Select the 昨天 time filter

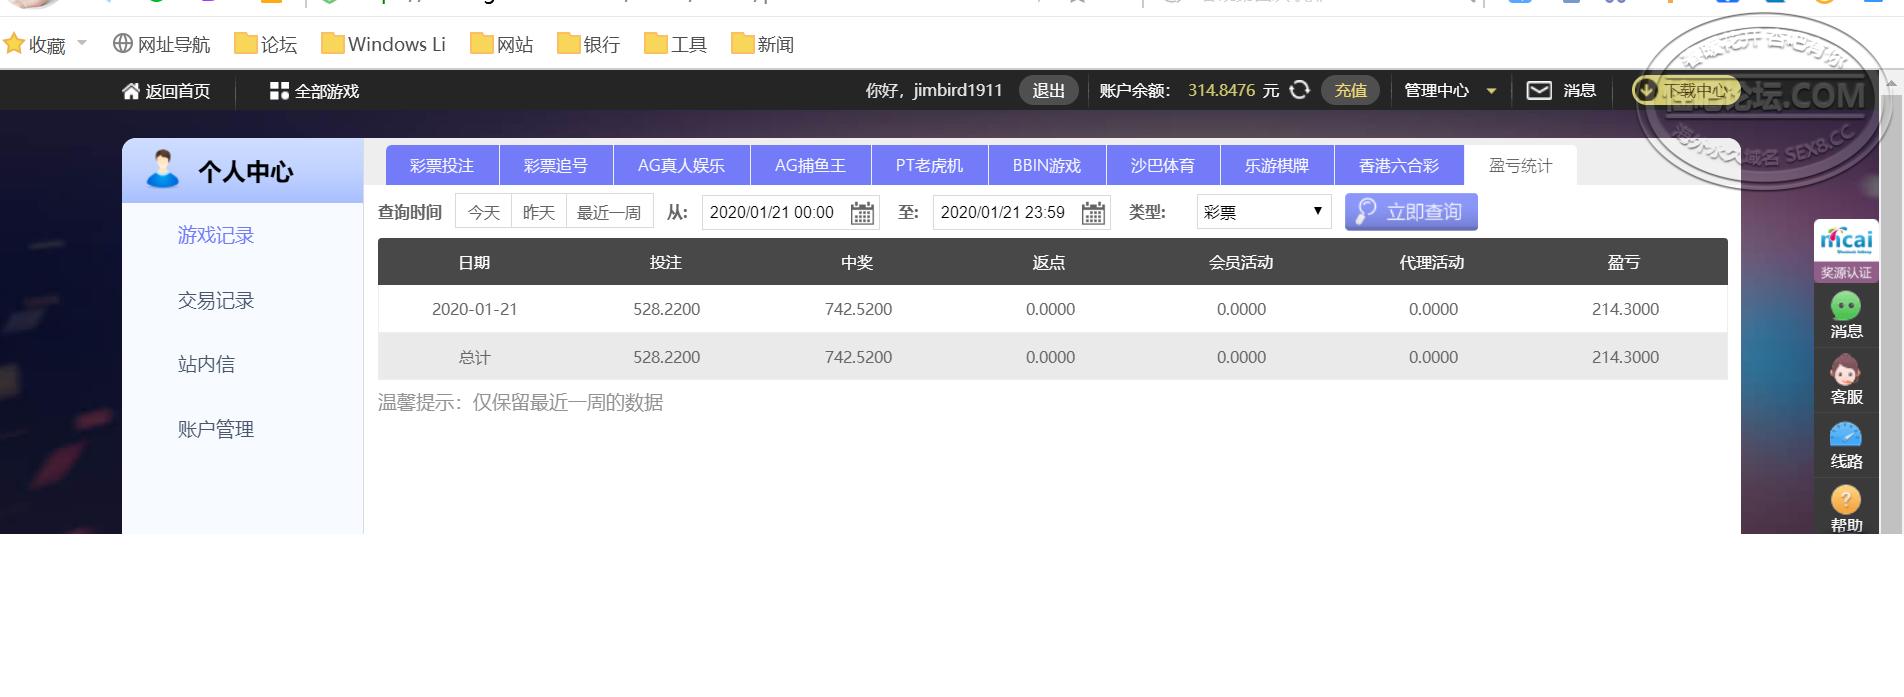[x=539, y=212]
